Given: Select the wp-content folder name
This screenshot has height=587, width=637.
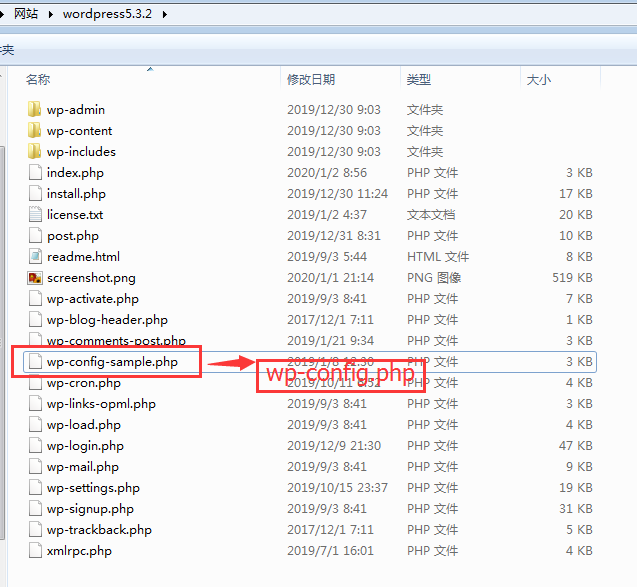Looking at the screenshot, I should [x=80, y=131].
